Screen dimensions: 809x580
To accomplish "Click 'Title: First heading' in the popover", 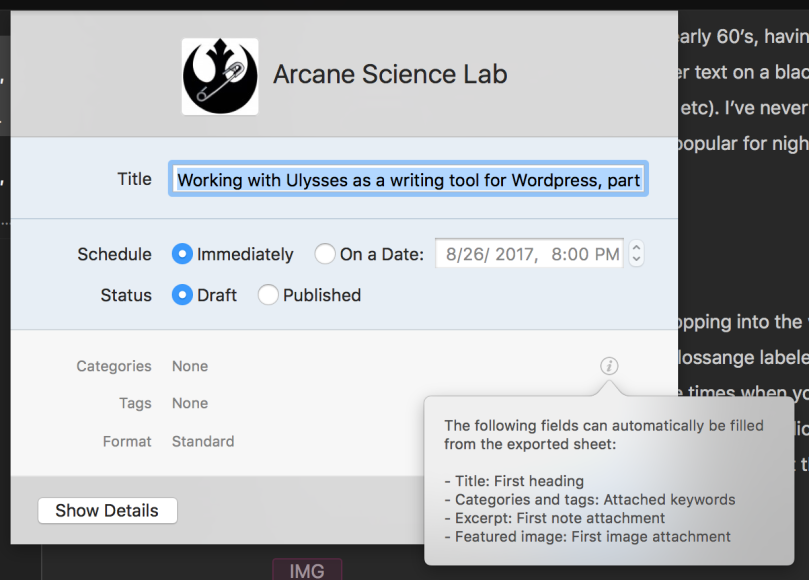I will pos(514,481).
